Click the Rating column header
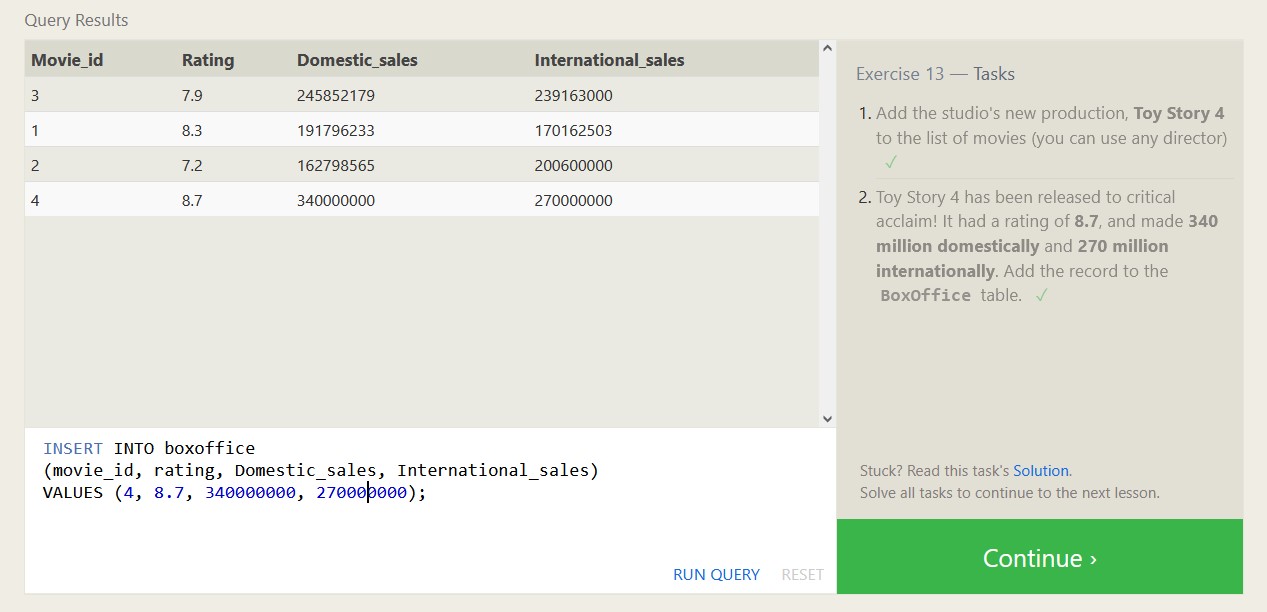 click(x=208, y=60)
